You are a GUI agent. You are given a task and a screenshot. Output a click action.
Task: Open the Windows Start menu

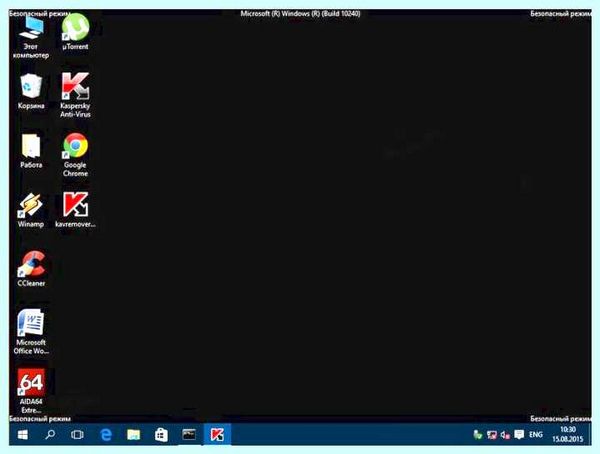pos(23,434)
